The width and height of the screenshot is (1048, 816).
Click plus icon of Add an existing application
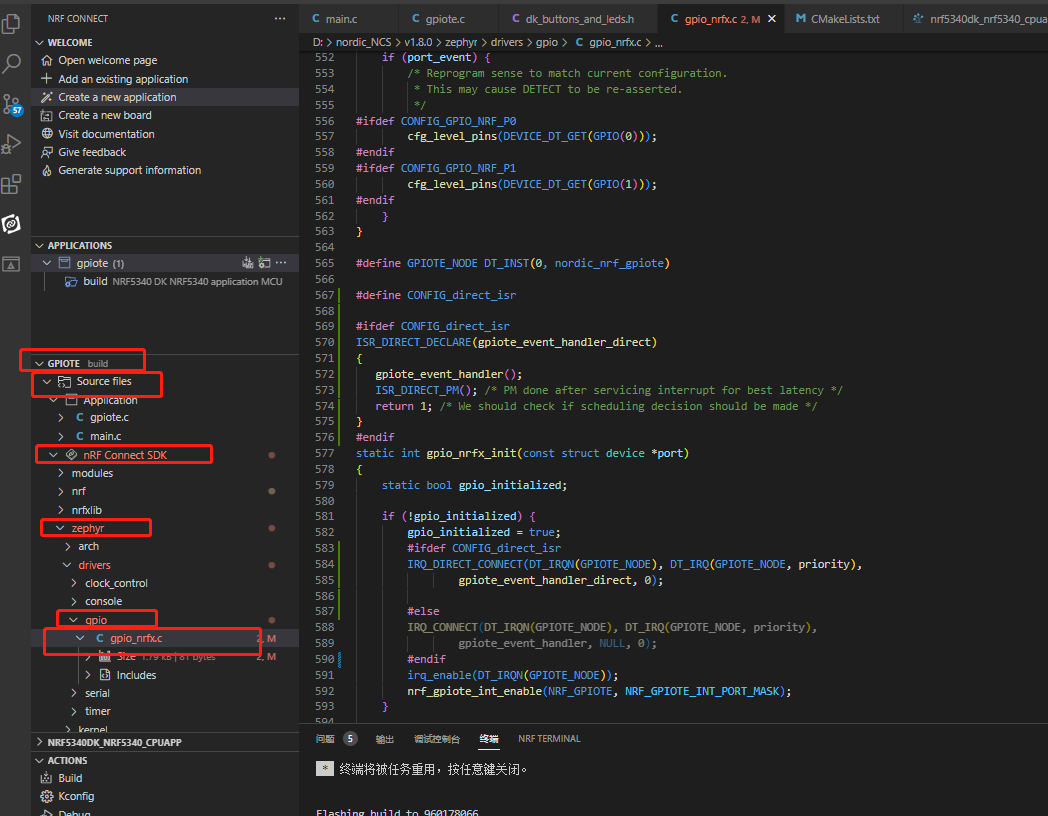tap(47, 79)
